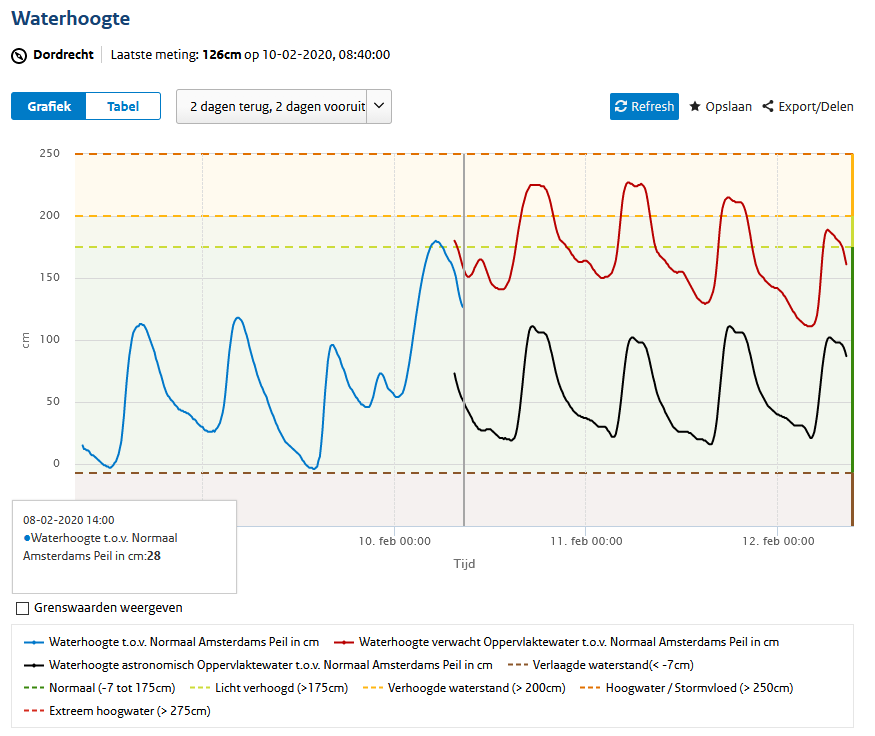Switch to the Grafiek tab
The height and width of the screenshot is (736, 875).
(49, 106)
